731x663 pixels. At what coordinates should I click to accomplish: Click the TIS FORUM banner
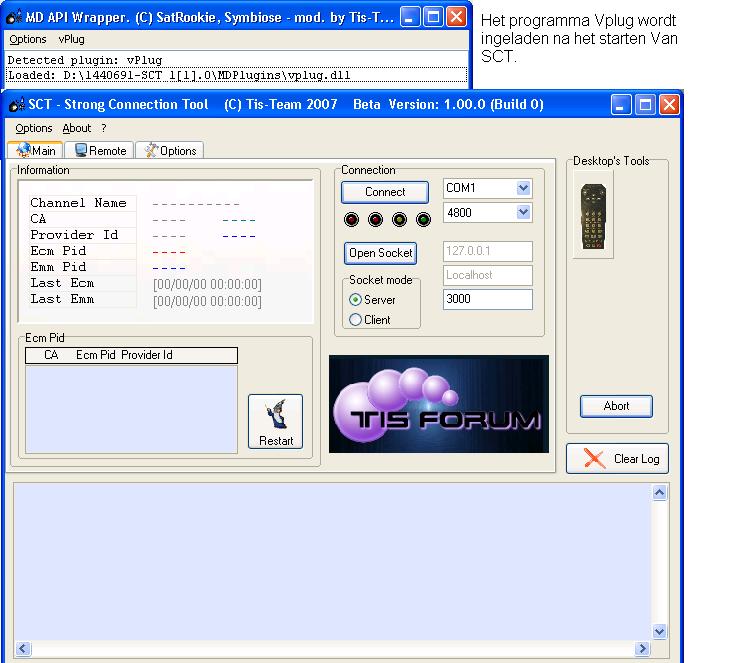(x=439, y=404)
